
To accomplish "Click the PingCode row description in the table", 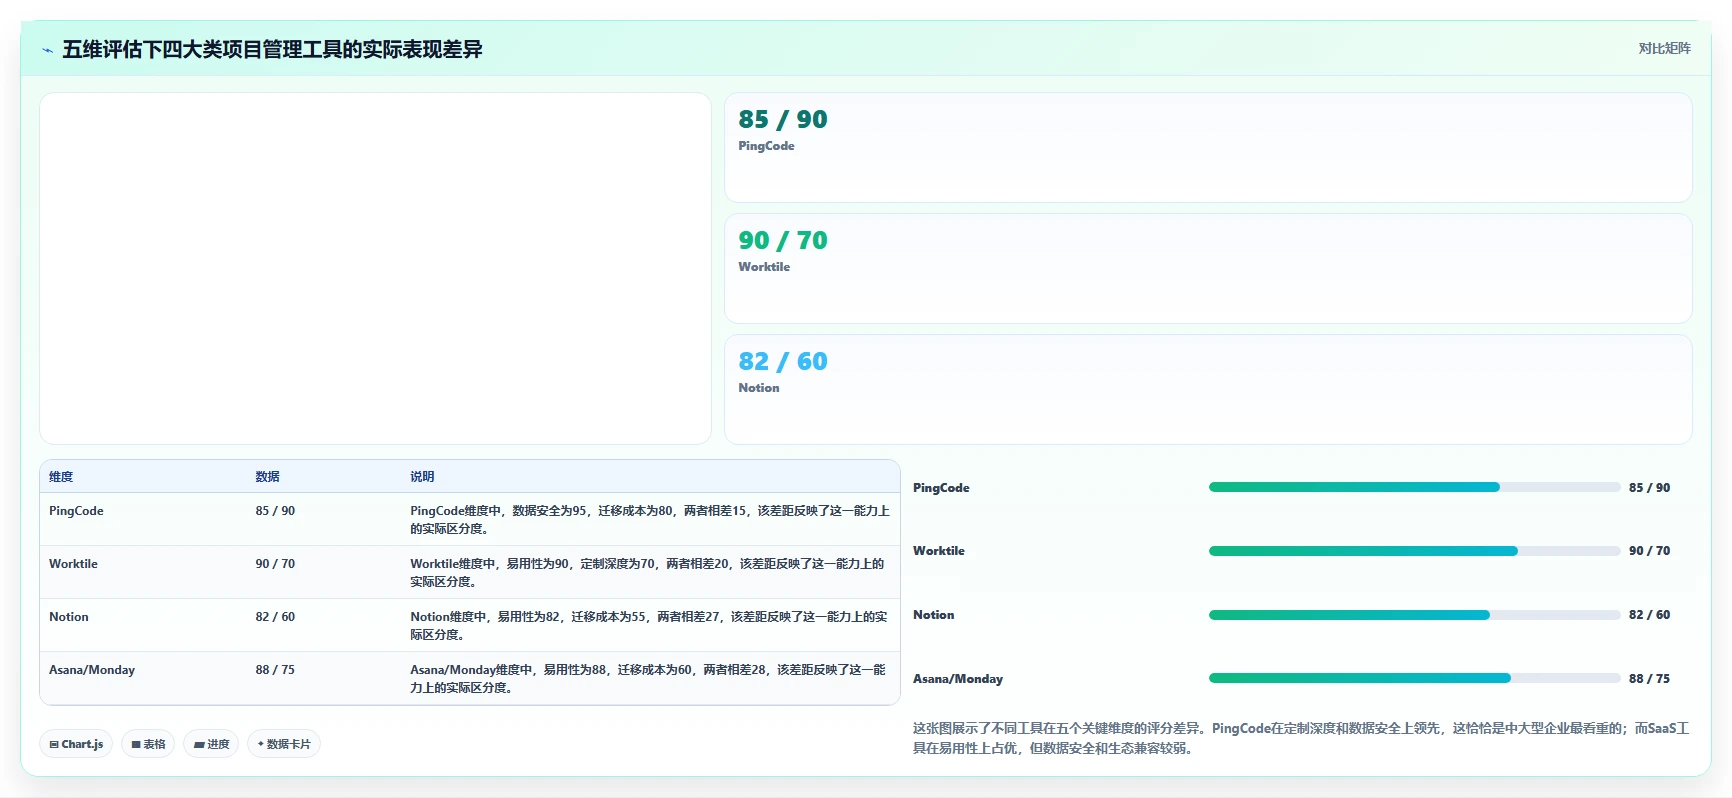I will tap(650, 520).
